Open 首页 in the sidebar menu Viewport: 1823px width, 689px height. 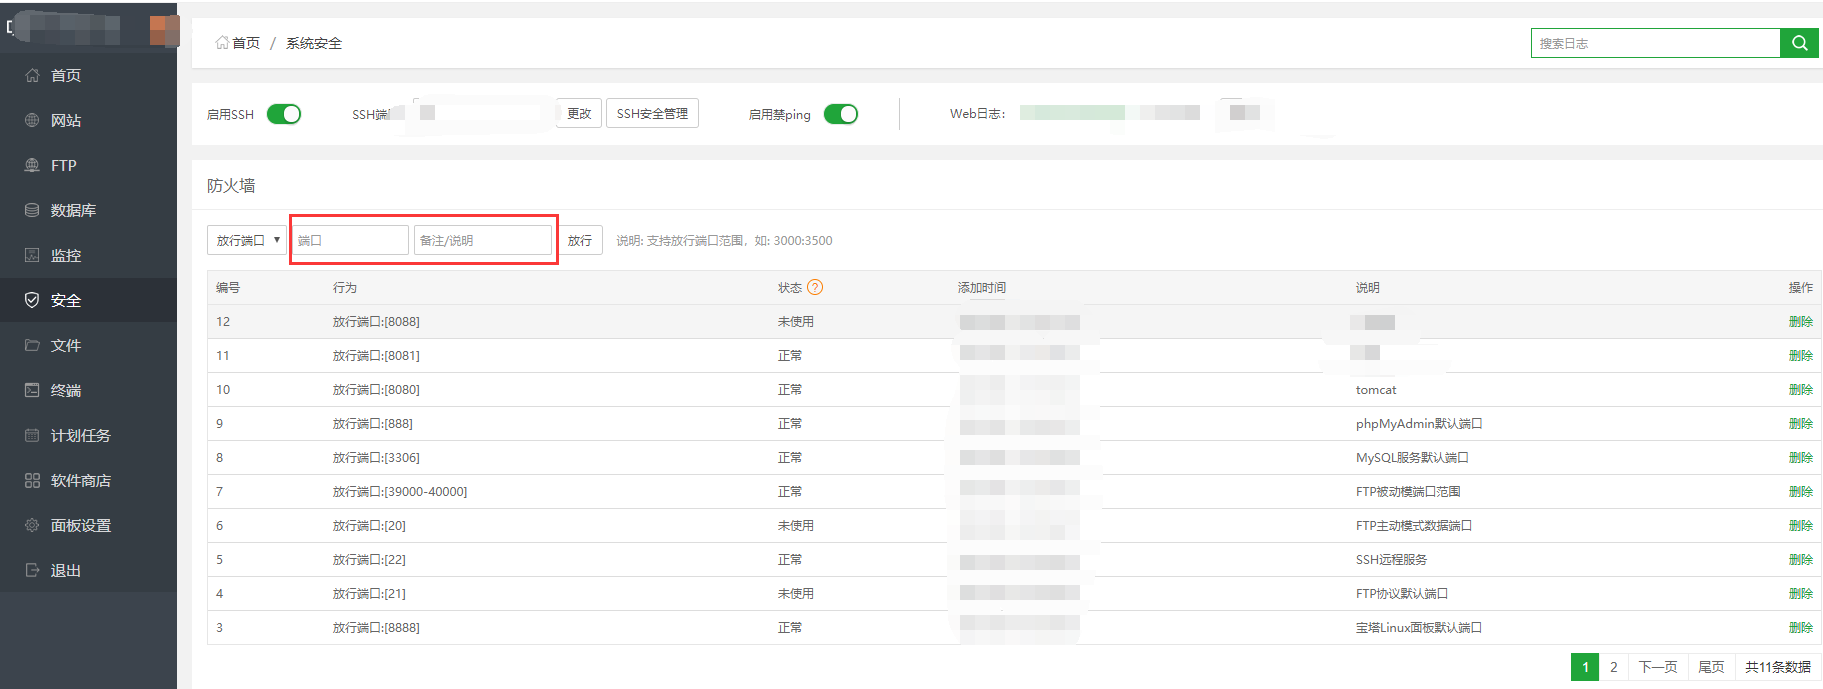pos(66,75)
